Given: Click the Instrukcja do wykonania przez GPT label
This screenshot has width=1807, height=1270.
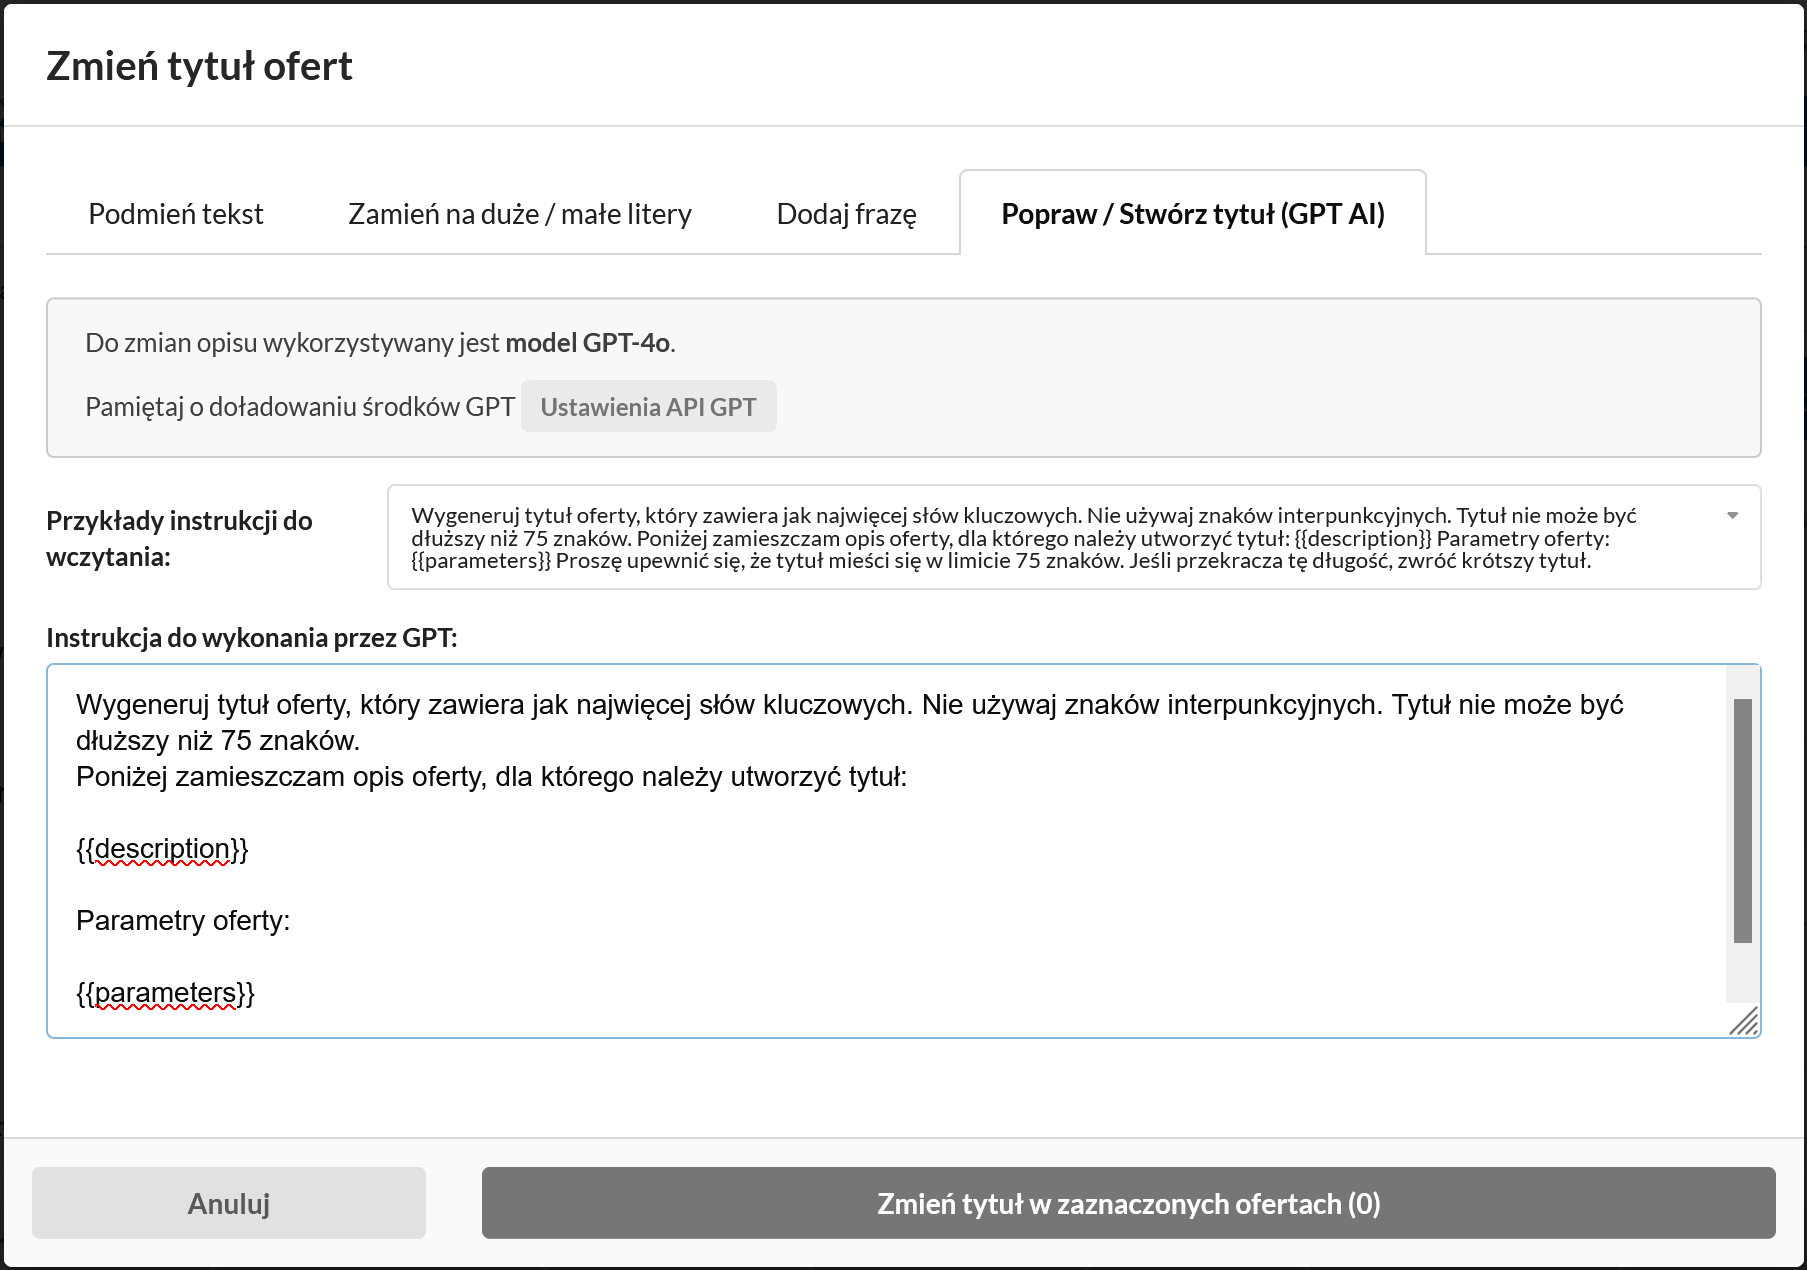Looking at the screenshot, I should [x=252, y=638].
